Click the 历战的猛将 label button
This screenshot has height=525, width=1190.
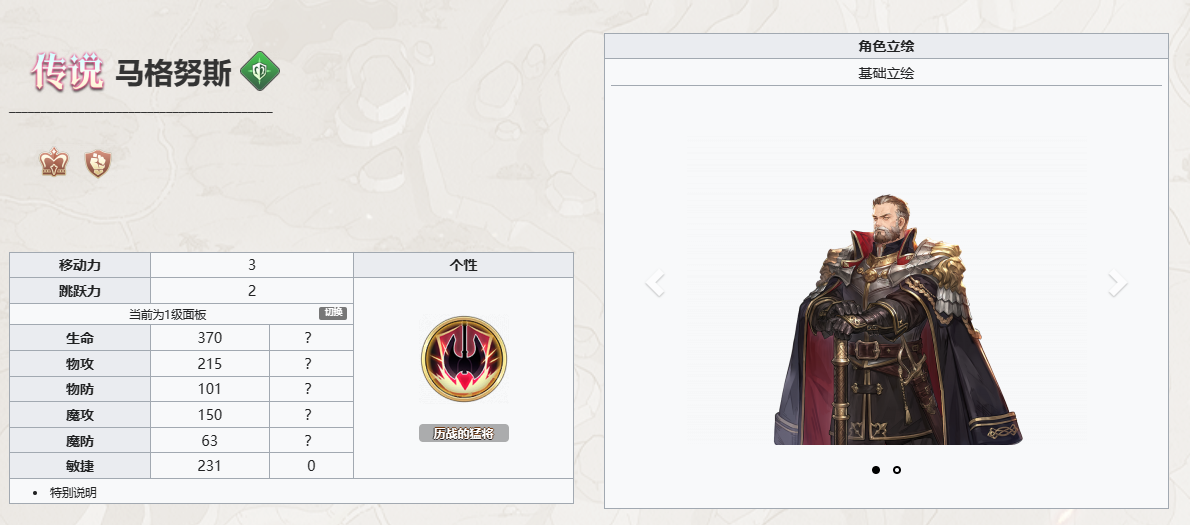pos(464,433)
